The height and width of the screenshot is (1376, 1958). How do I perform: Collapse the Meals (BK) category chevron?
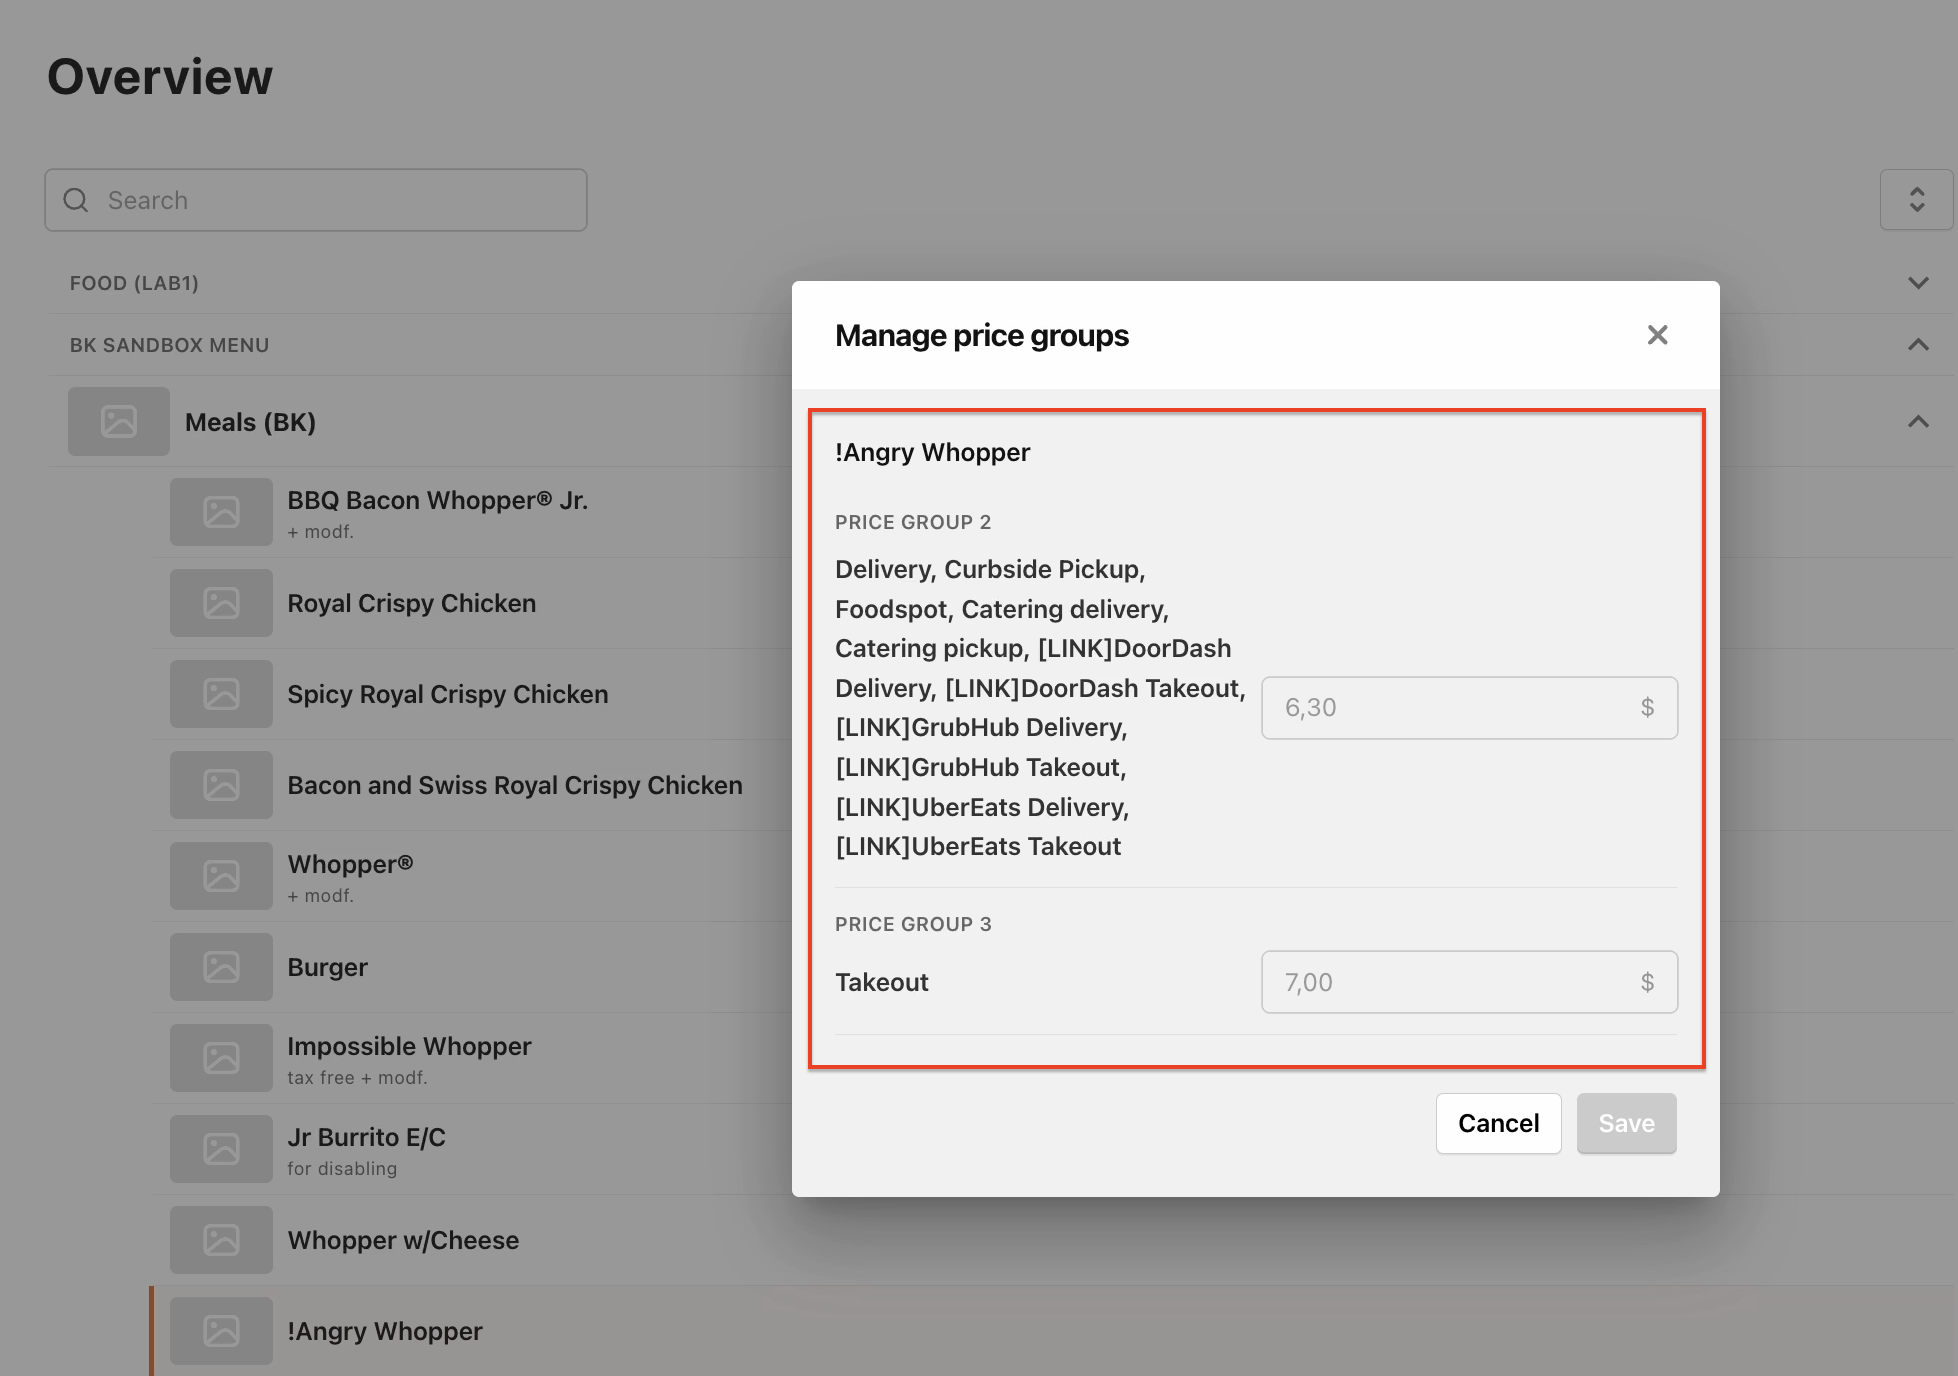click(x=1918, y=422)
